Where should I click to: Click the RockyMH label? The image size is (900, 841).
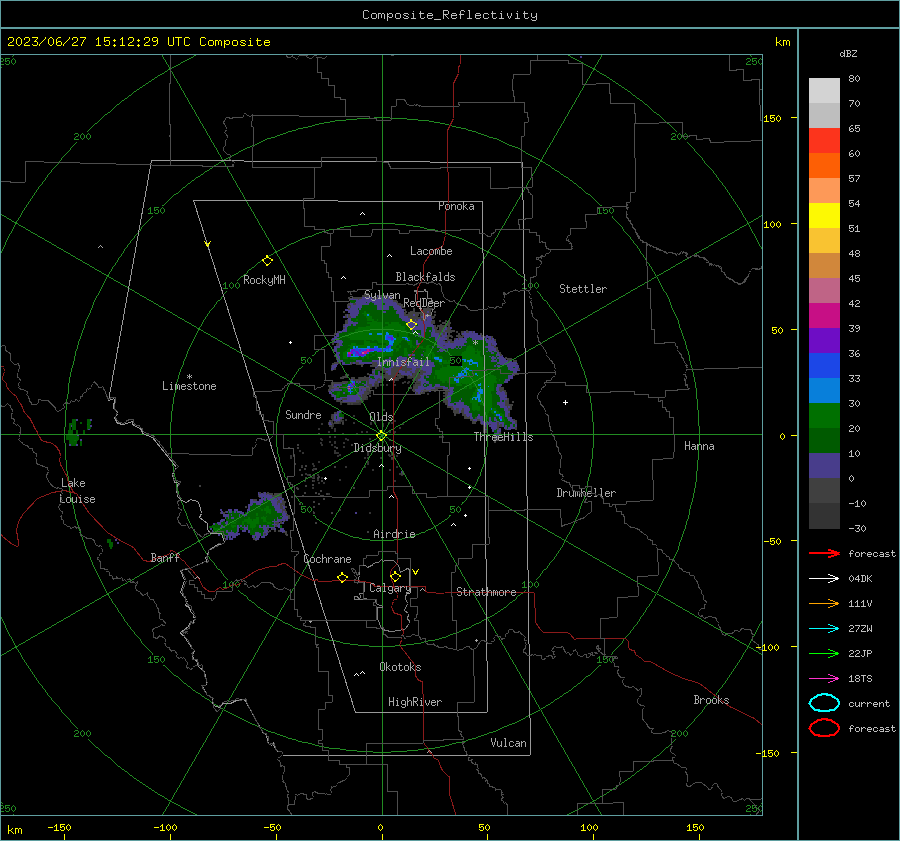(264, 280)
